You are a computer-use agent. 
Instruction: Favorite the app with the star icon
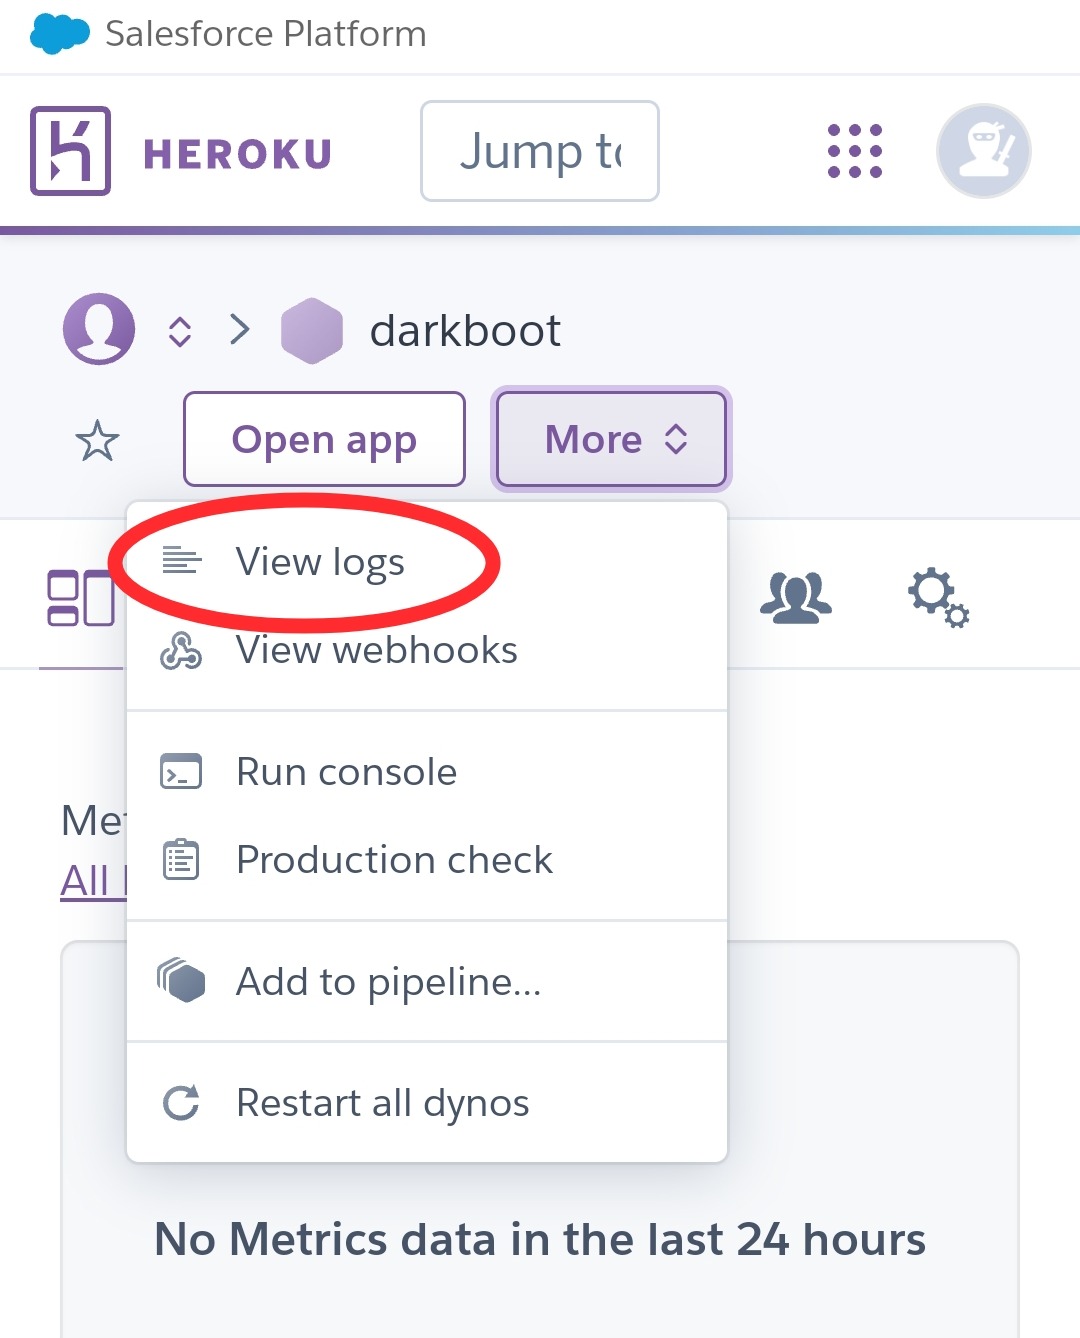[x=97, y=440]
